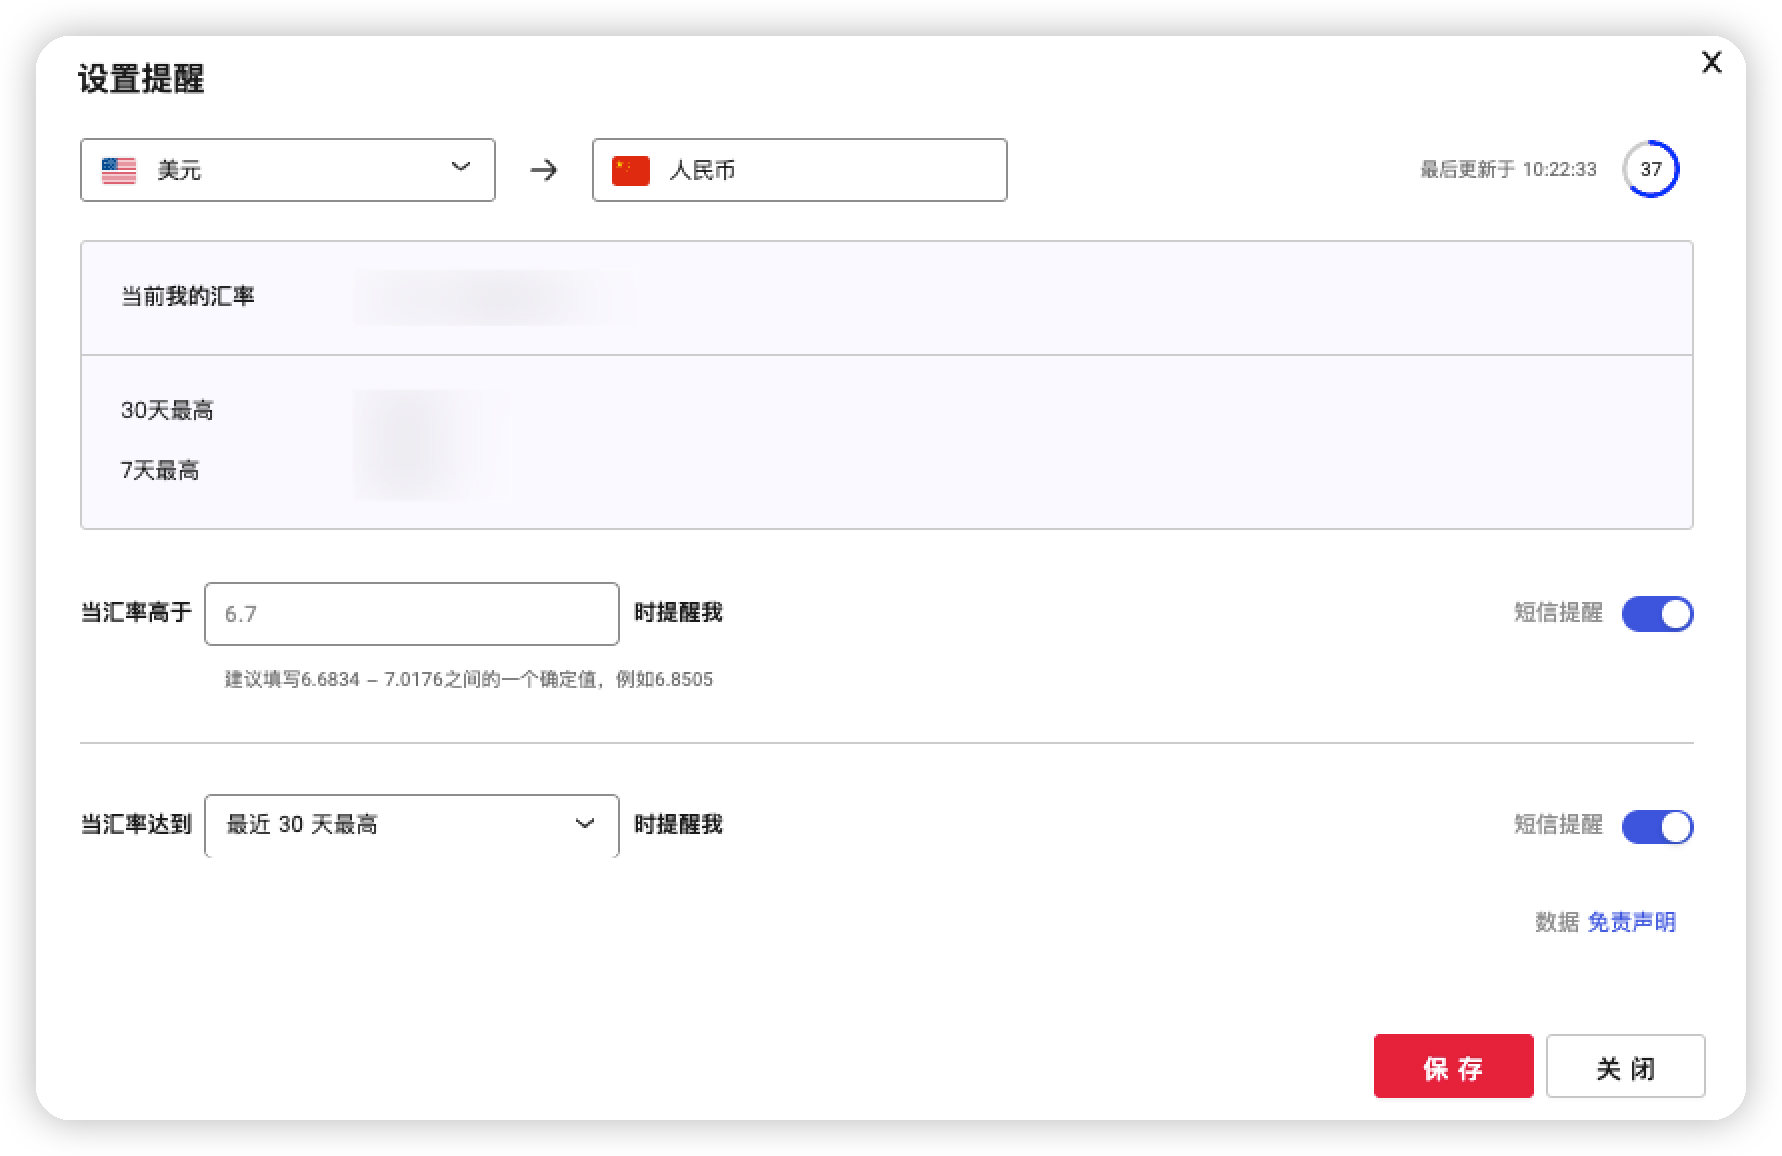
Task: Click the circular refresh countdown timer
Action: [1650, 169]
